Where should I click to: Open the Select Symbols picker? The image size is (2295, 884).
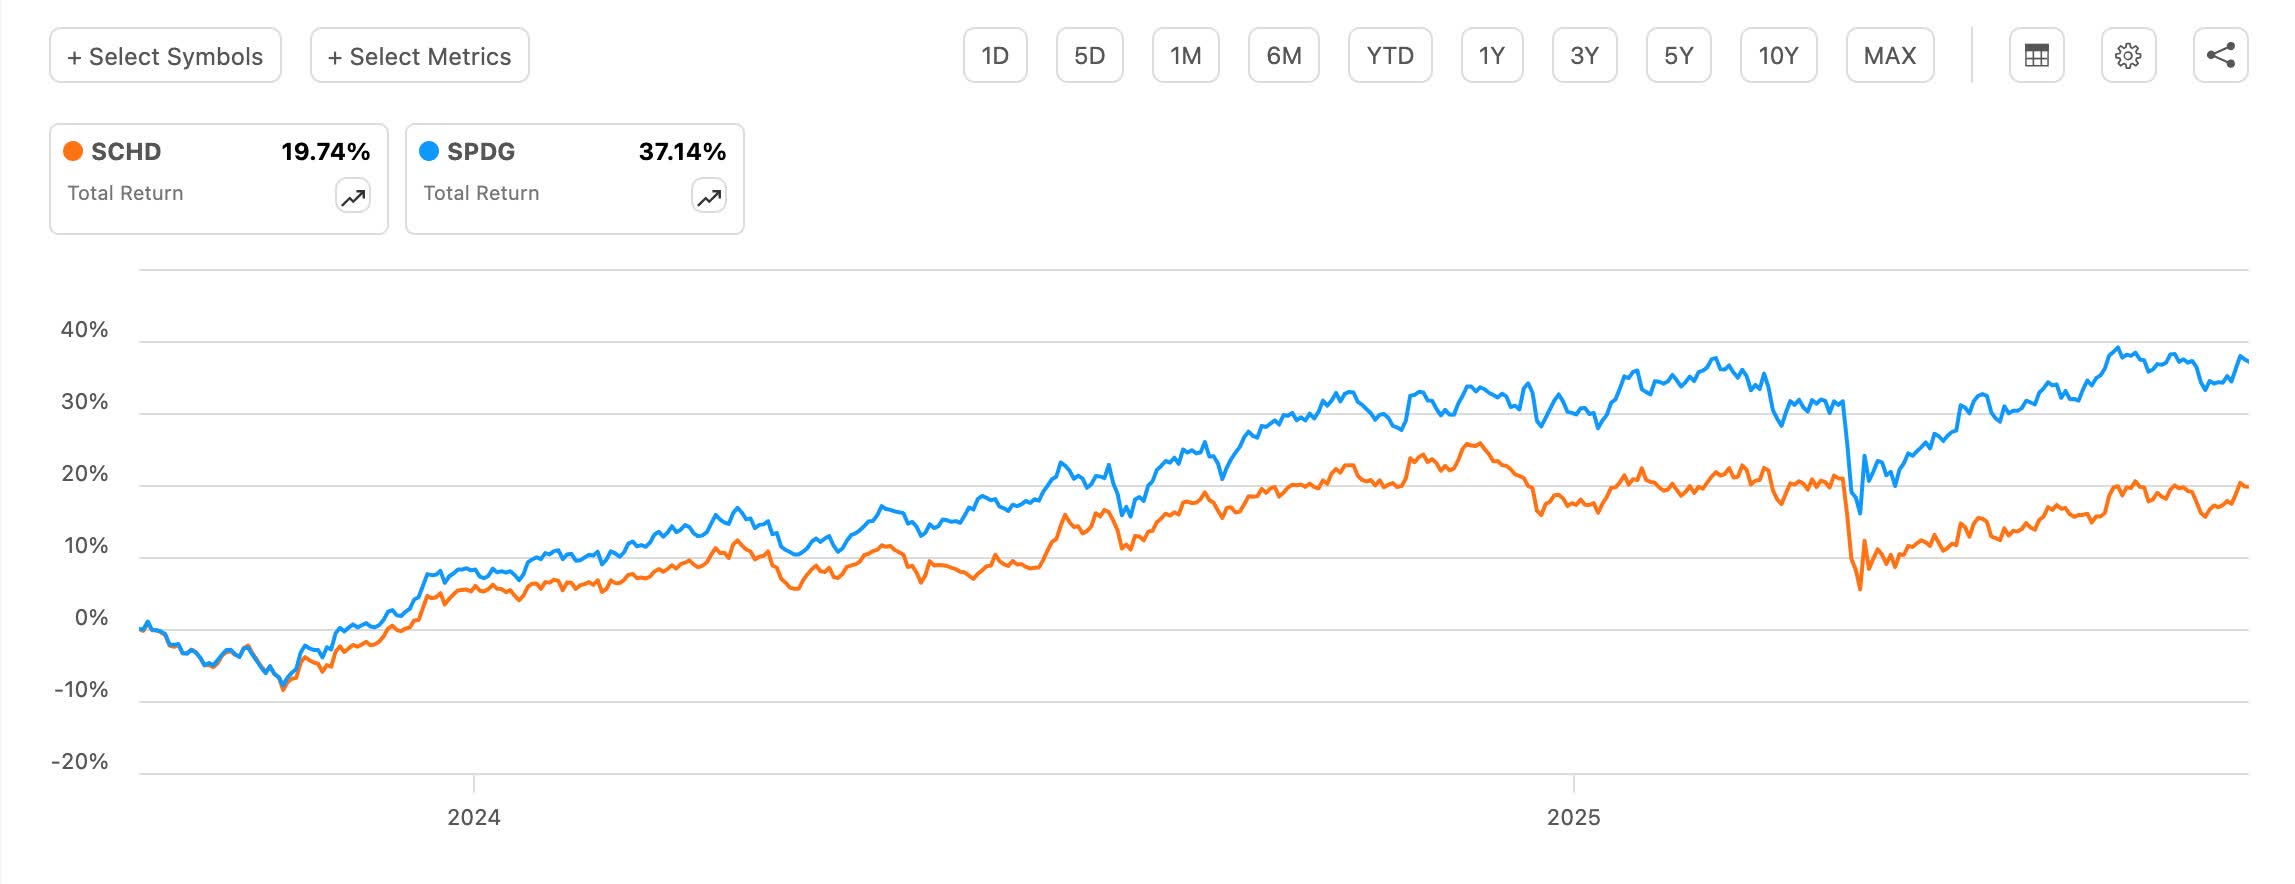pos(165,55)
